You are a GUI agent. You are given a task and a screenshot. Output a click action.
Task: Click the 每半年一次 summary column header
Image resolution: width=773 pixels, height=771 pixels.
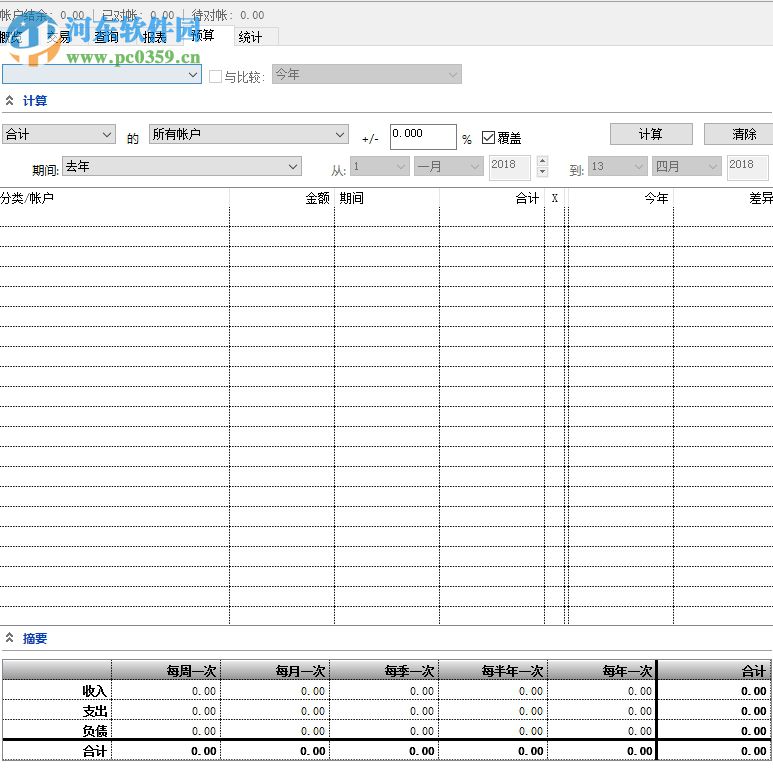pos(493,670)
